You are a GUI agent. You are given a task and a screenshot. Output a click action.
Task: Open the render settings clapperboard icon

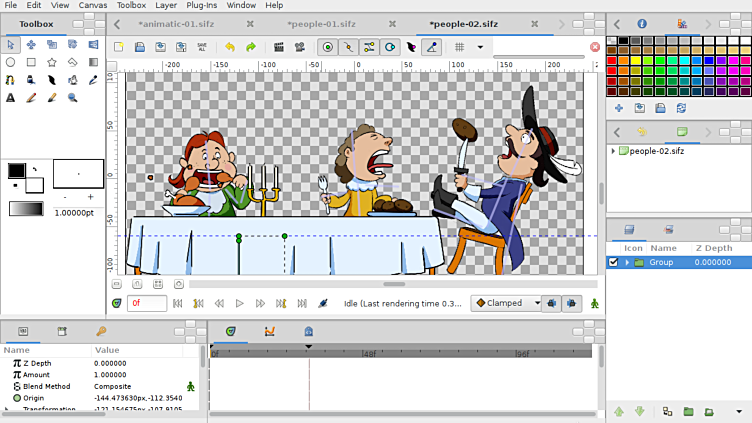(279, 47)
